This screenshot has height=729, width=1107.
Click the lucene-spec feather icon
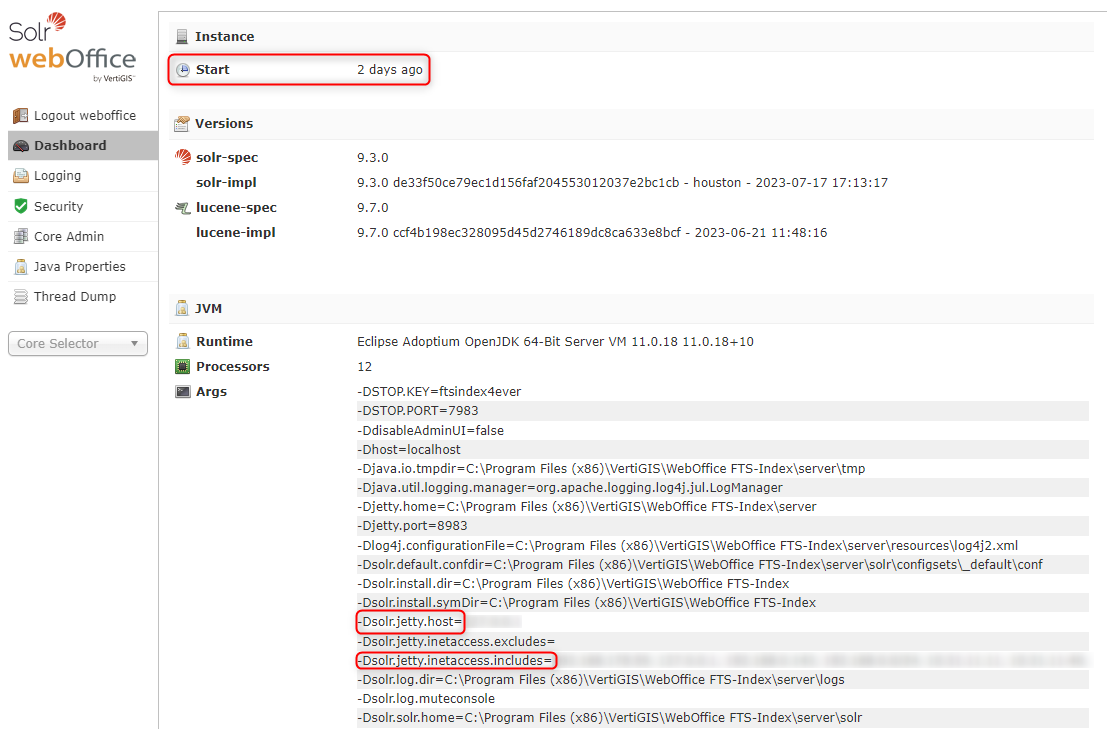183,207
